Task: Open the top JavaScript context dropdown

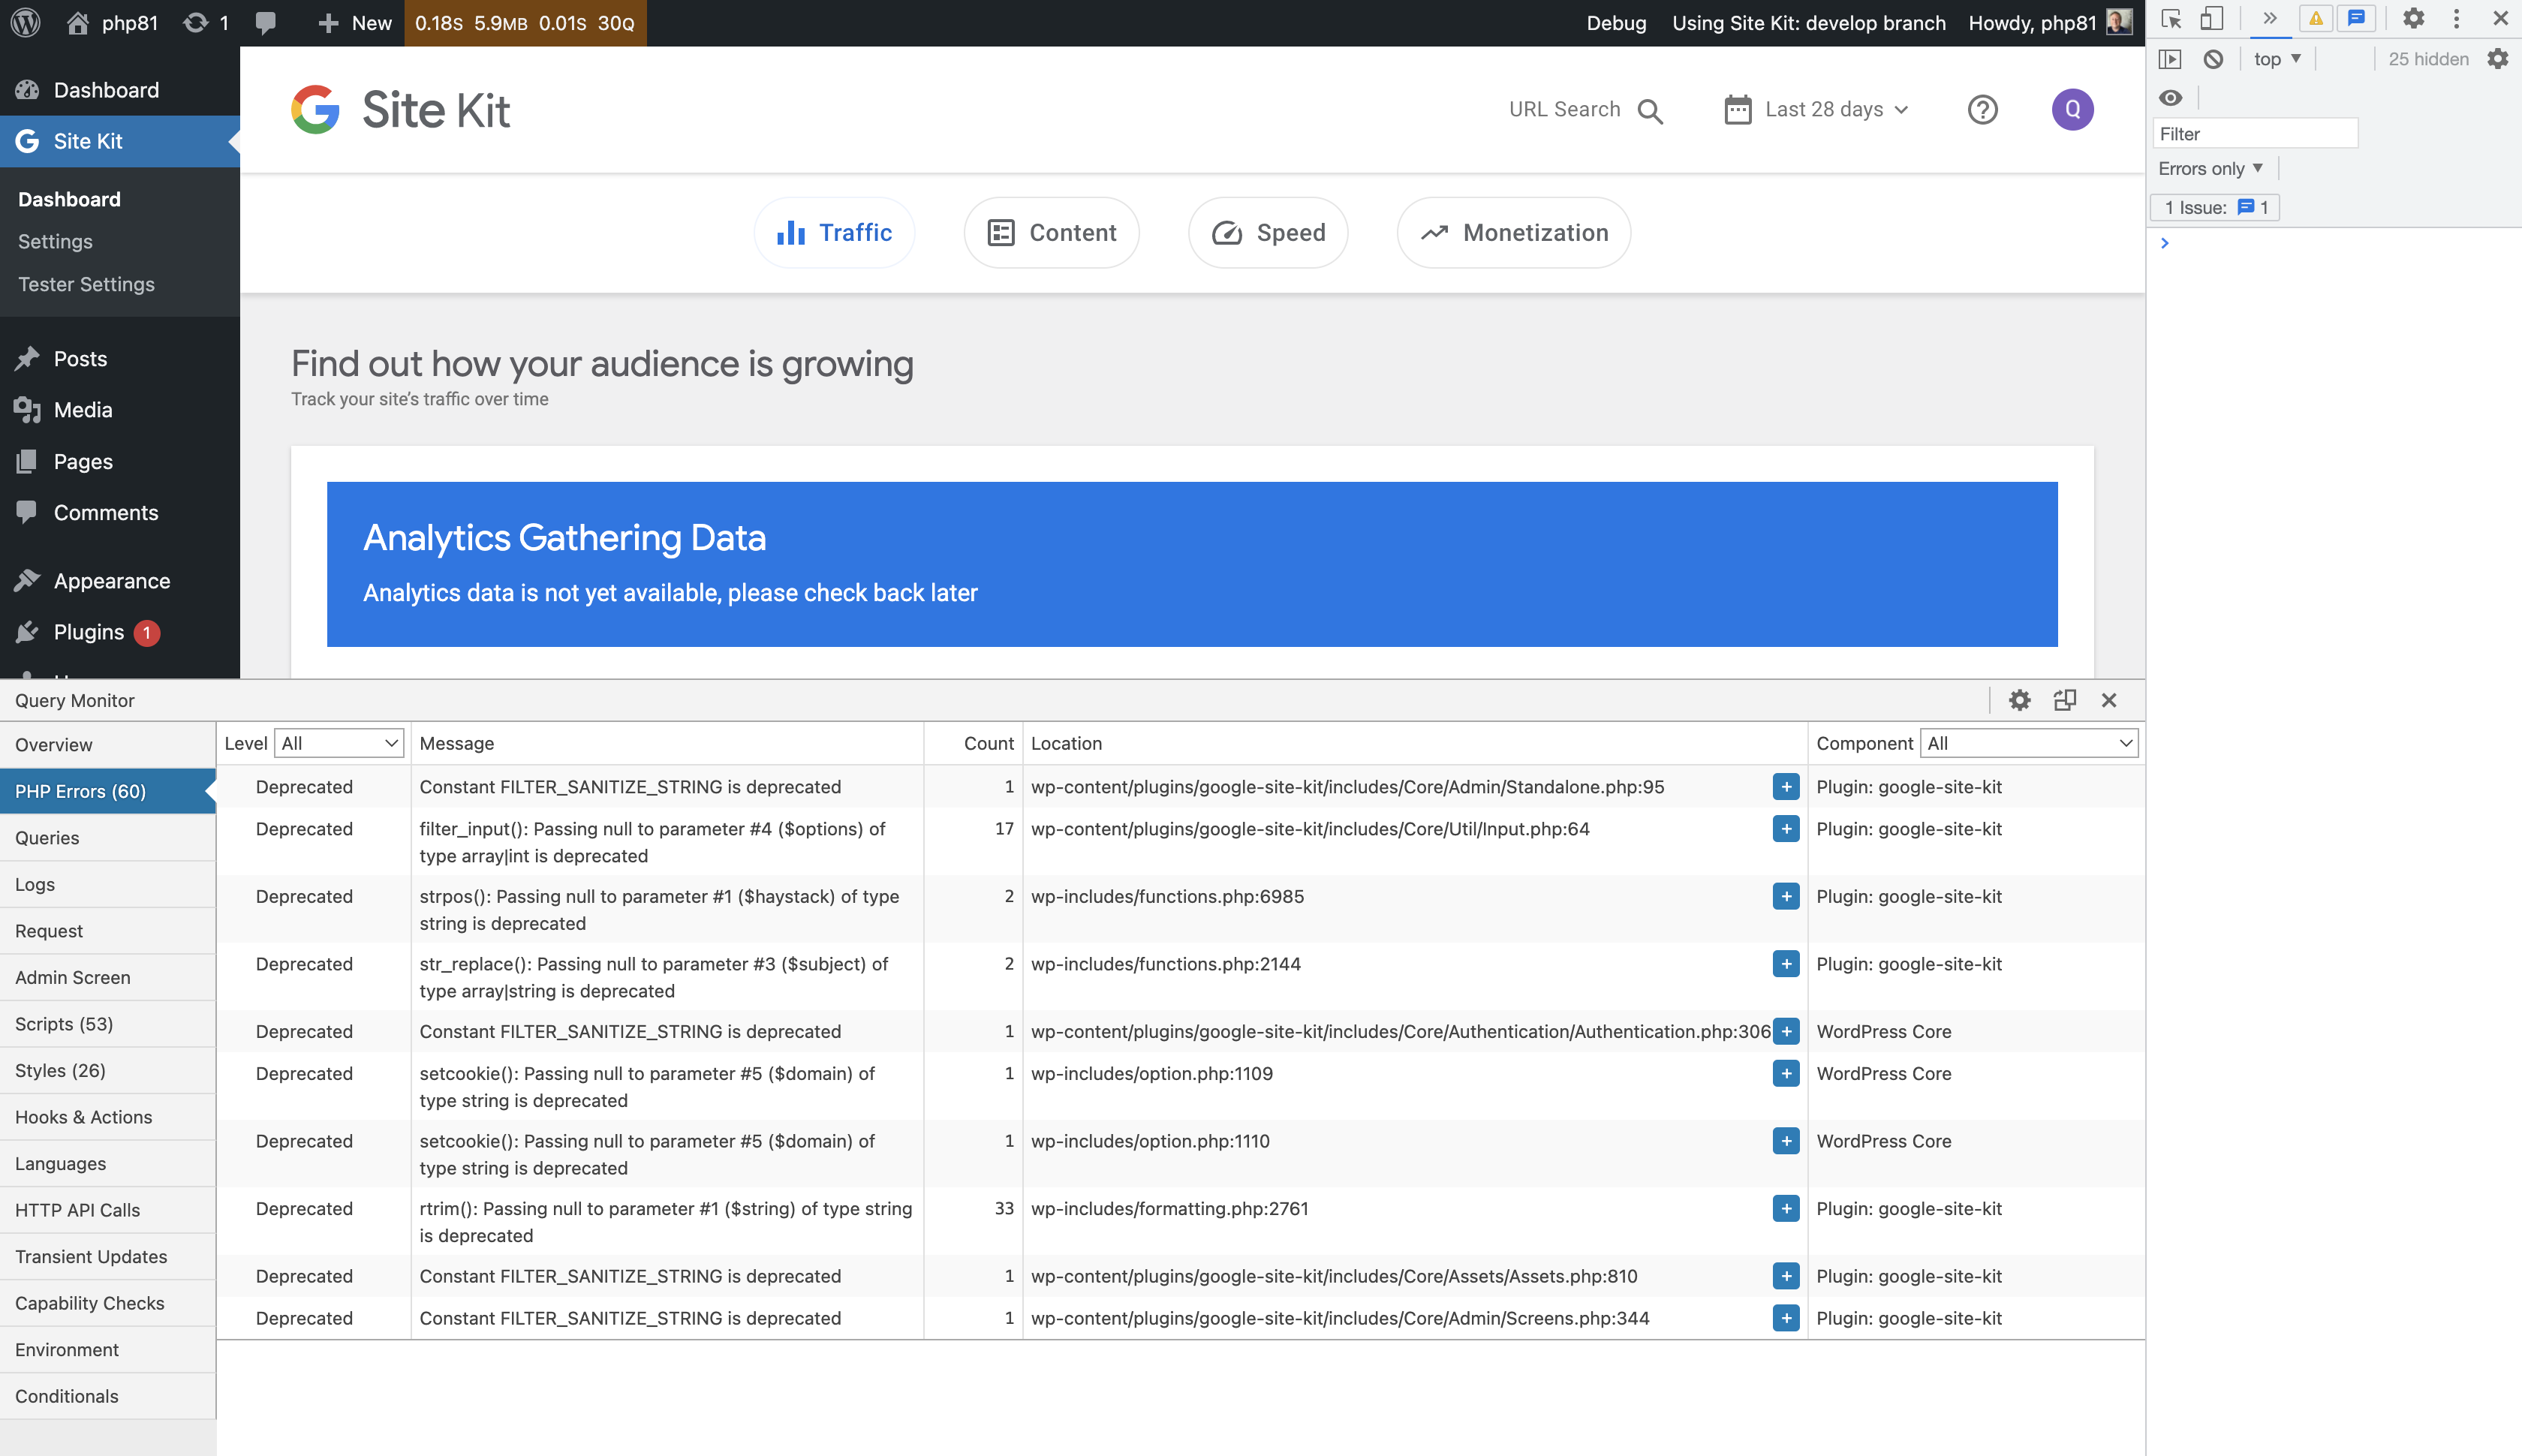Action: (x=2277, y=59)
